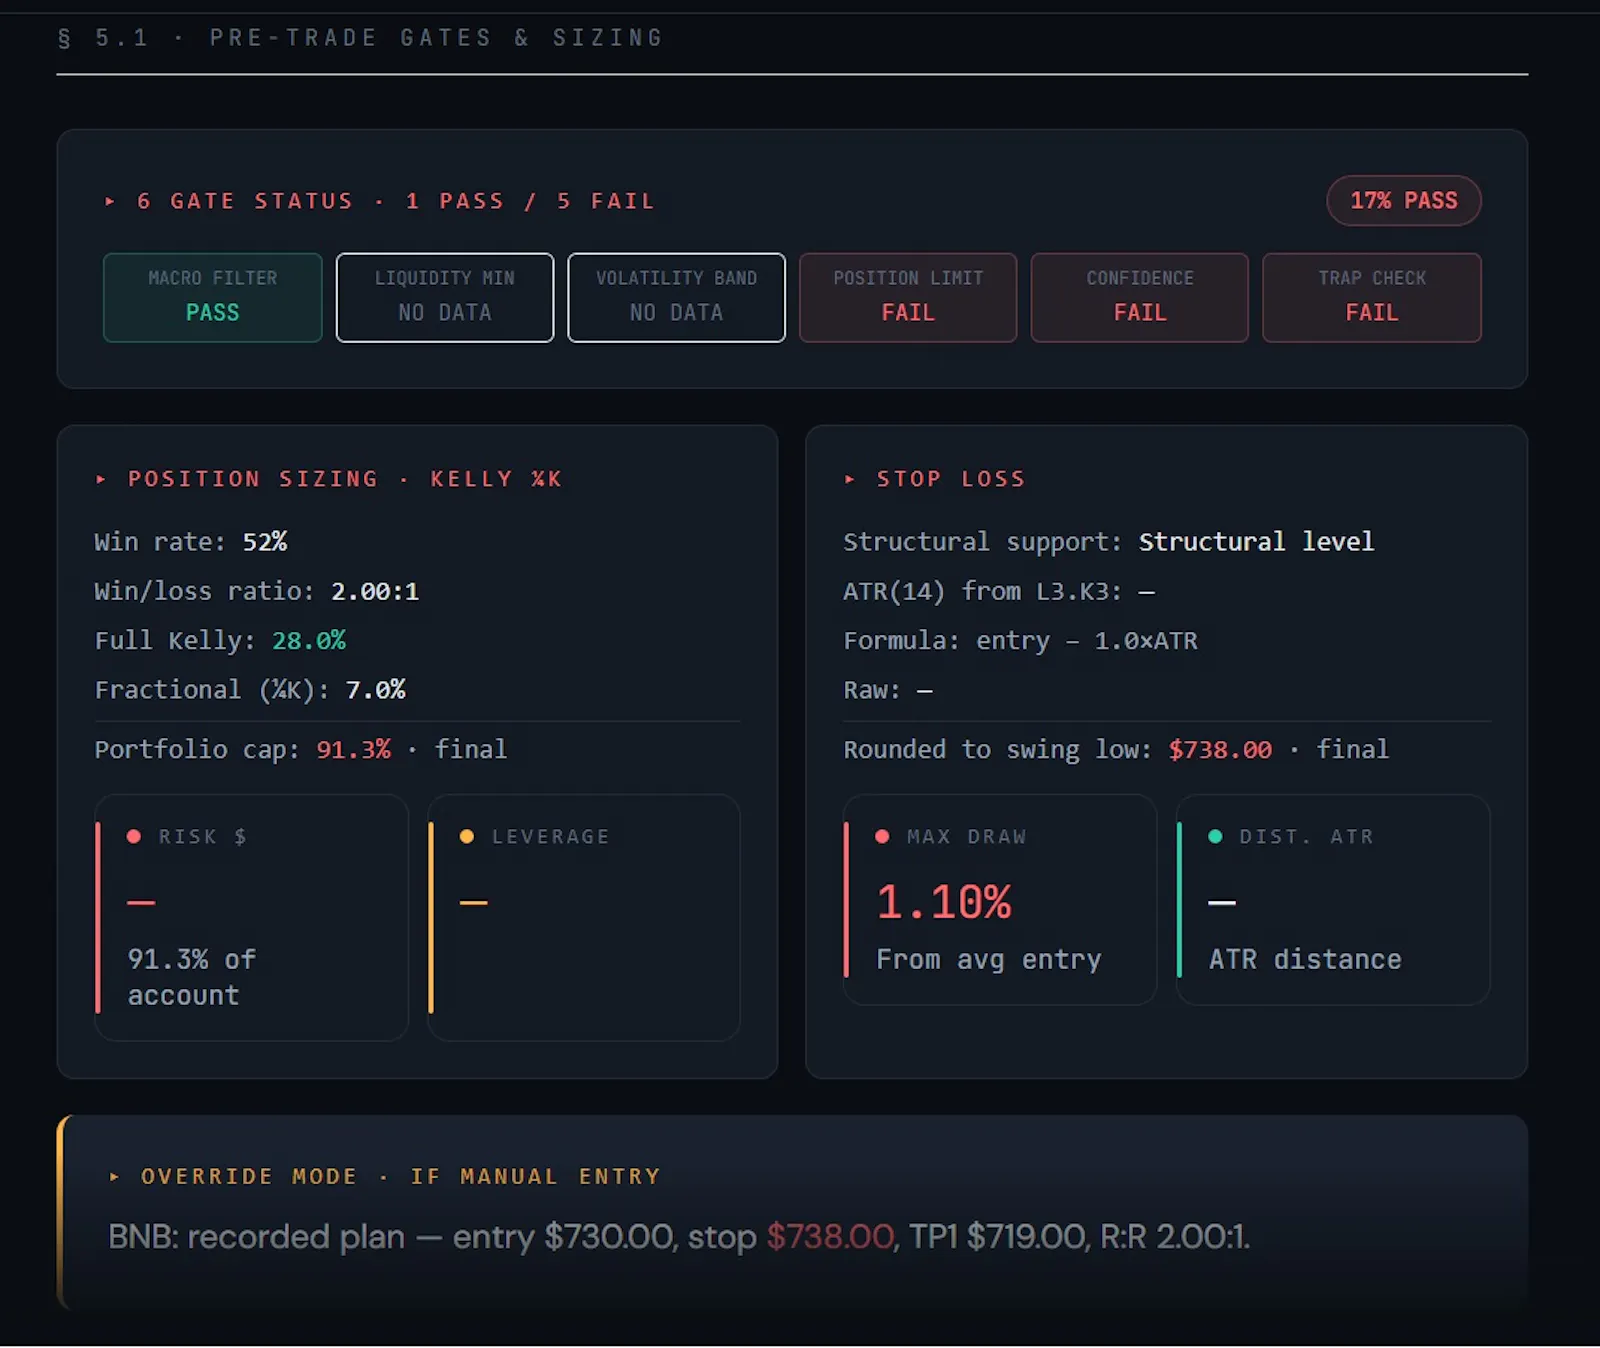Select Portfolio cap 91.3% value
The height and width of the screenshot is (1348, 1600).
click(353, 749)
